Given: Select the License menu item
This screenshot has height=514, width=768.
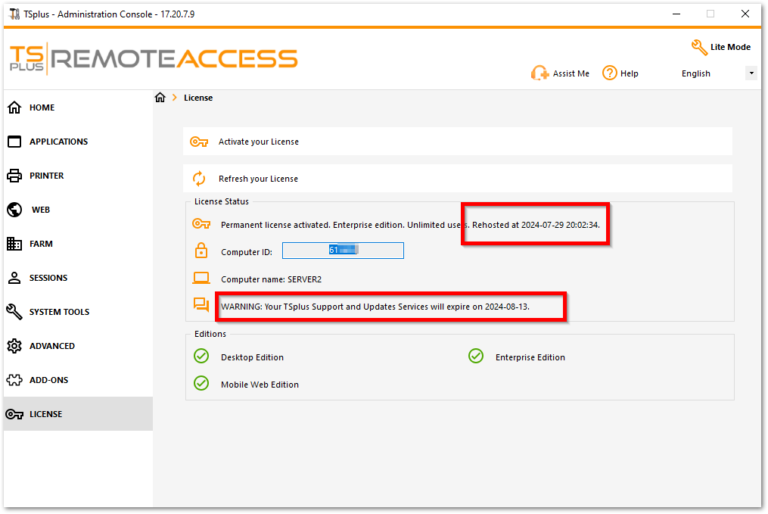Looking at the screenshot, I should point(45,414).
